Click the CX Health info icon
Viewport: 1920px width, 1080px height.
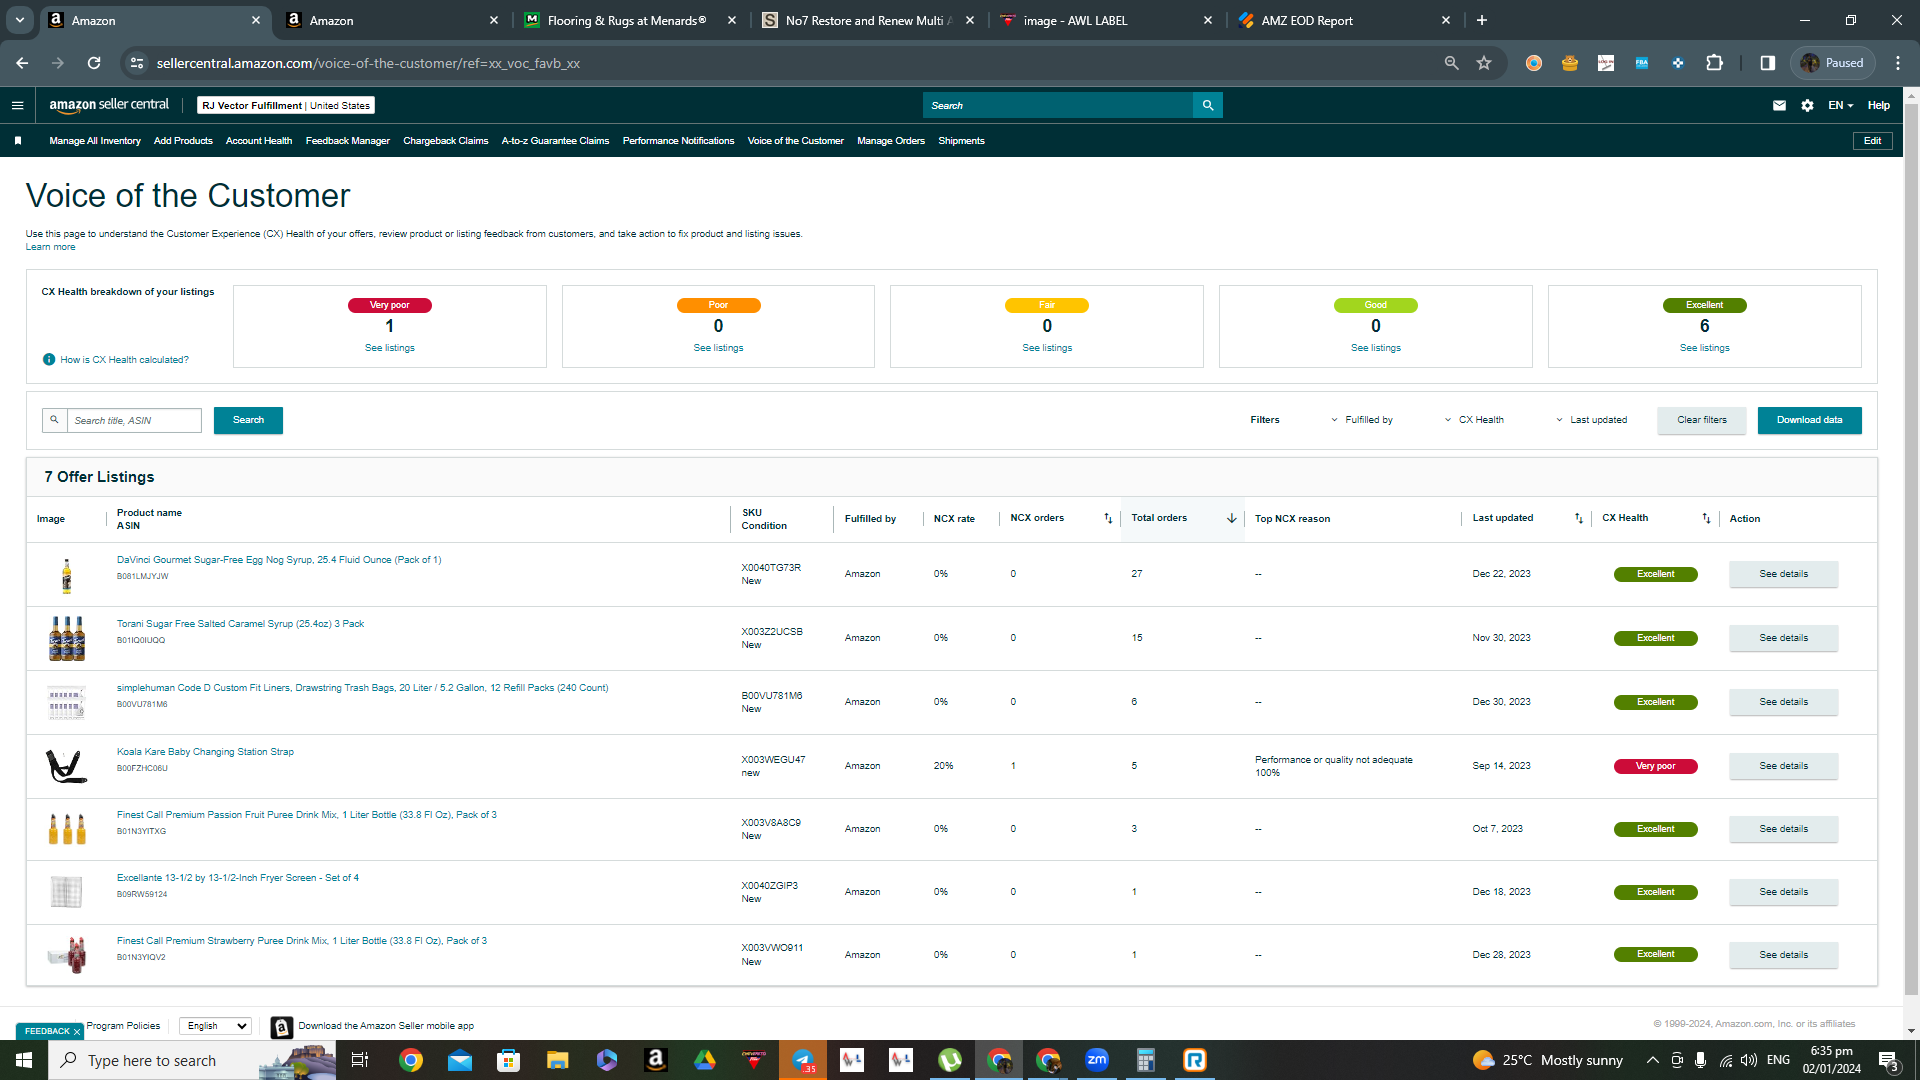(49, 360)
